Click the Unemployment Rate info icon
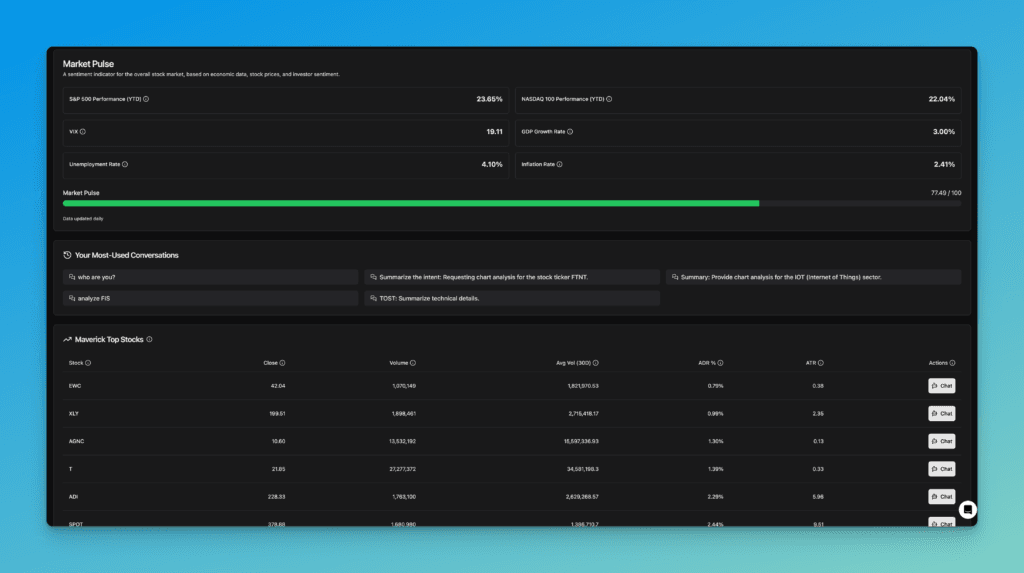 point(125,164)
